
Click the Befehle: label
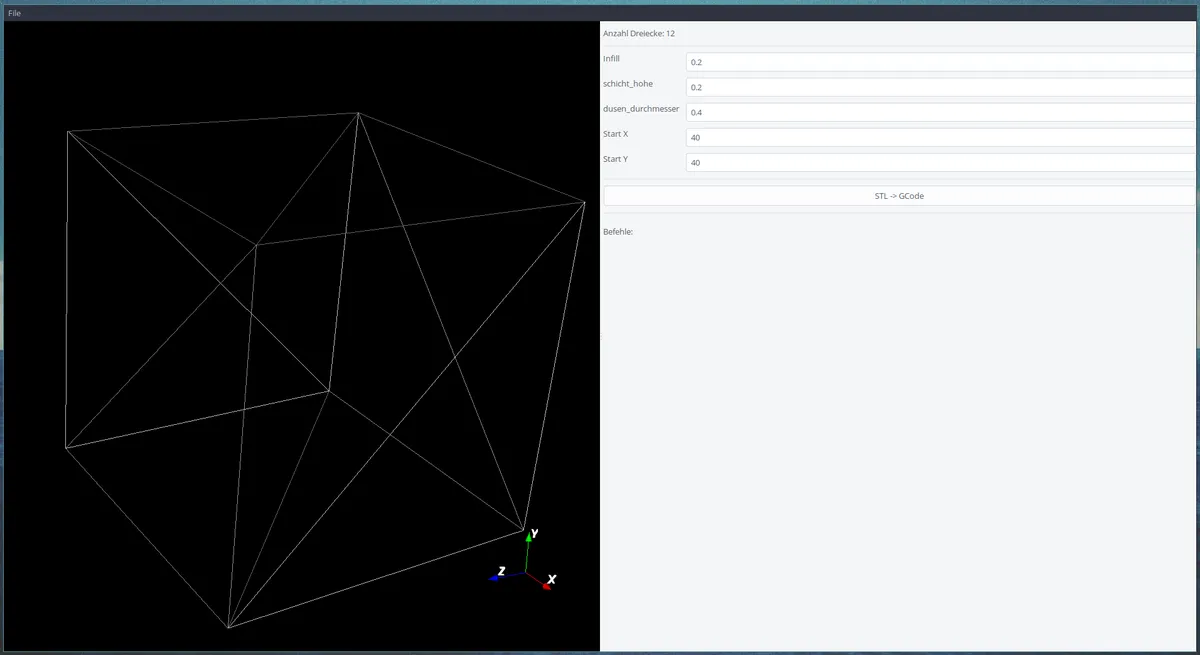tap(618, 232)
